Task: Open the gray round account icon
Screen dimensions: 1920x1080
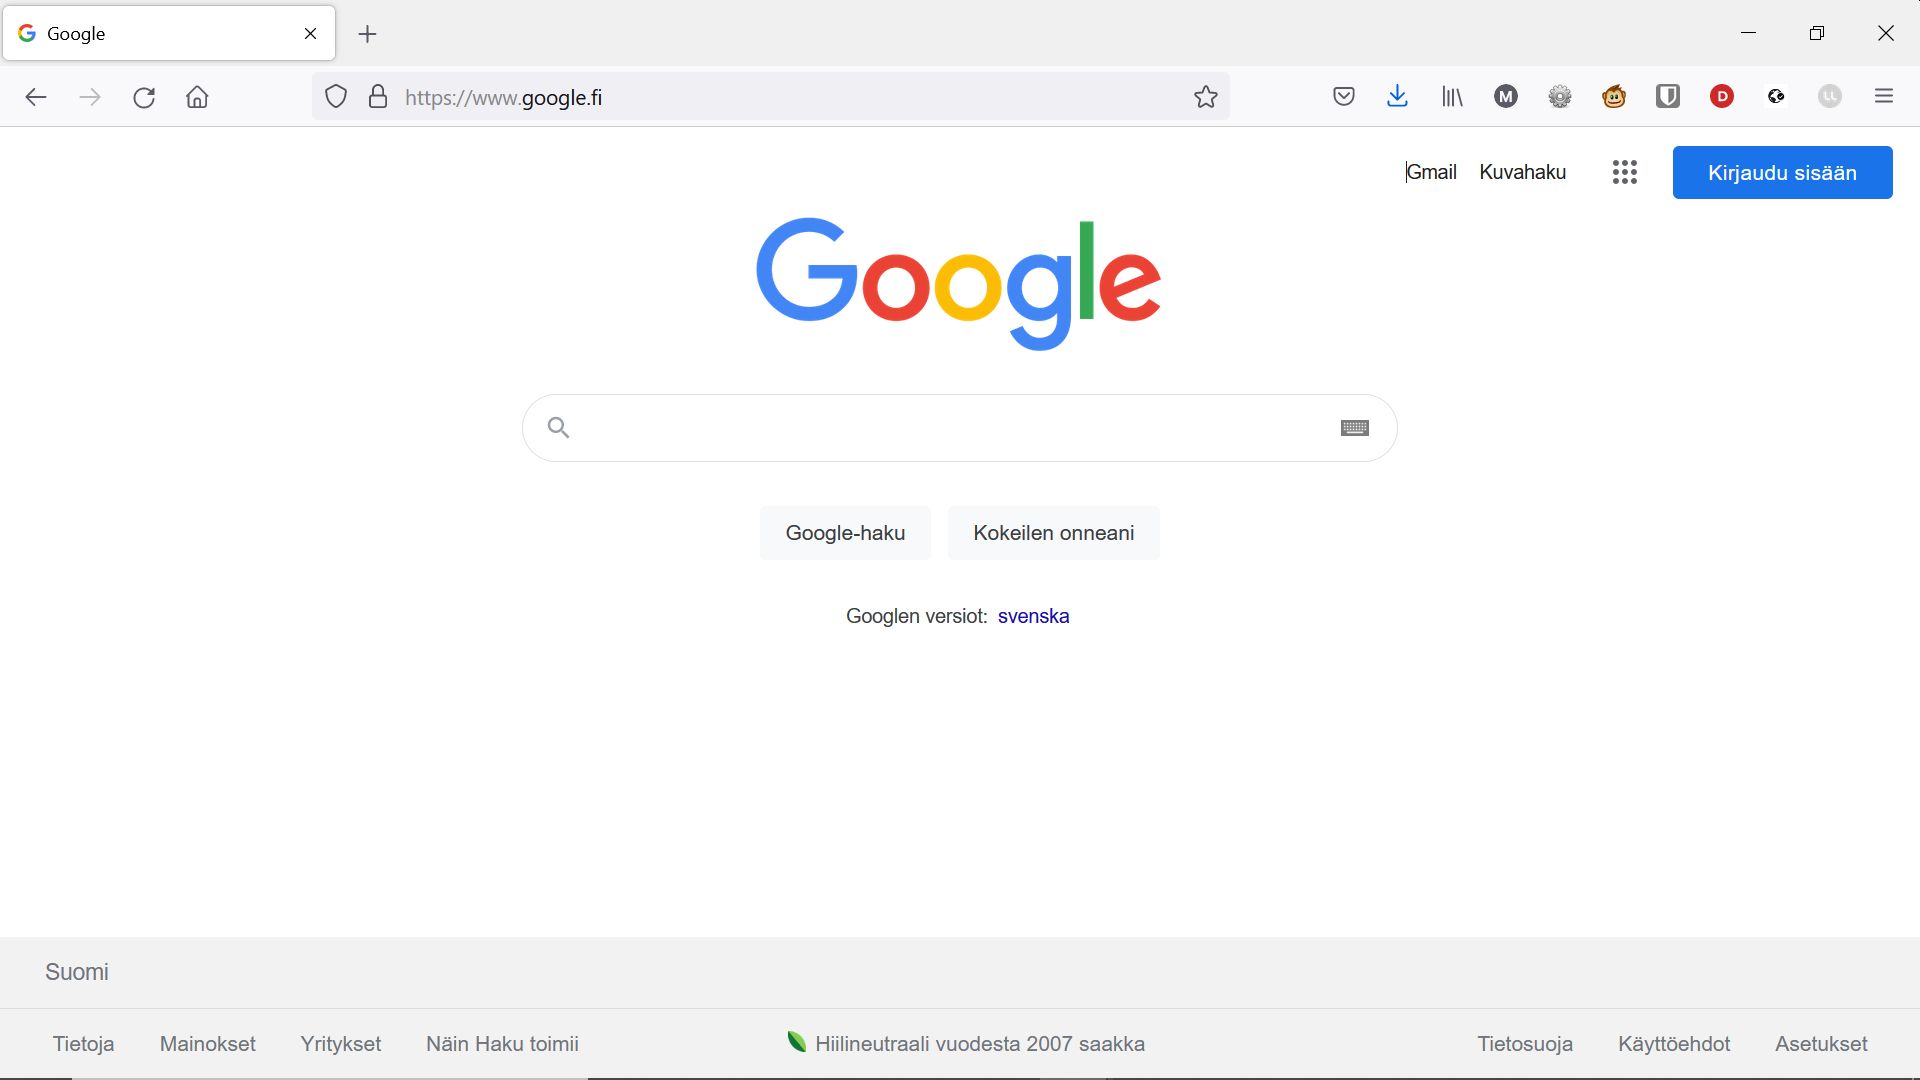Action: 1830,97
